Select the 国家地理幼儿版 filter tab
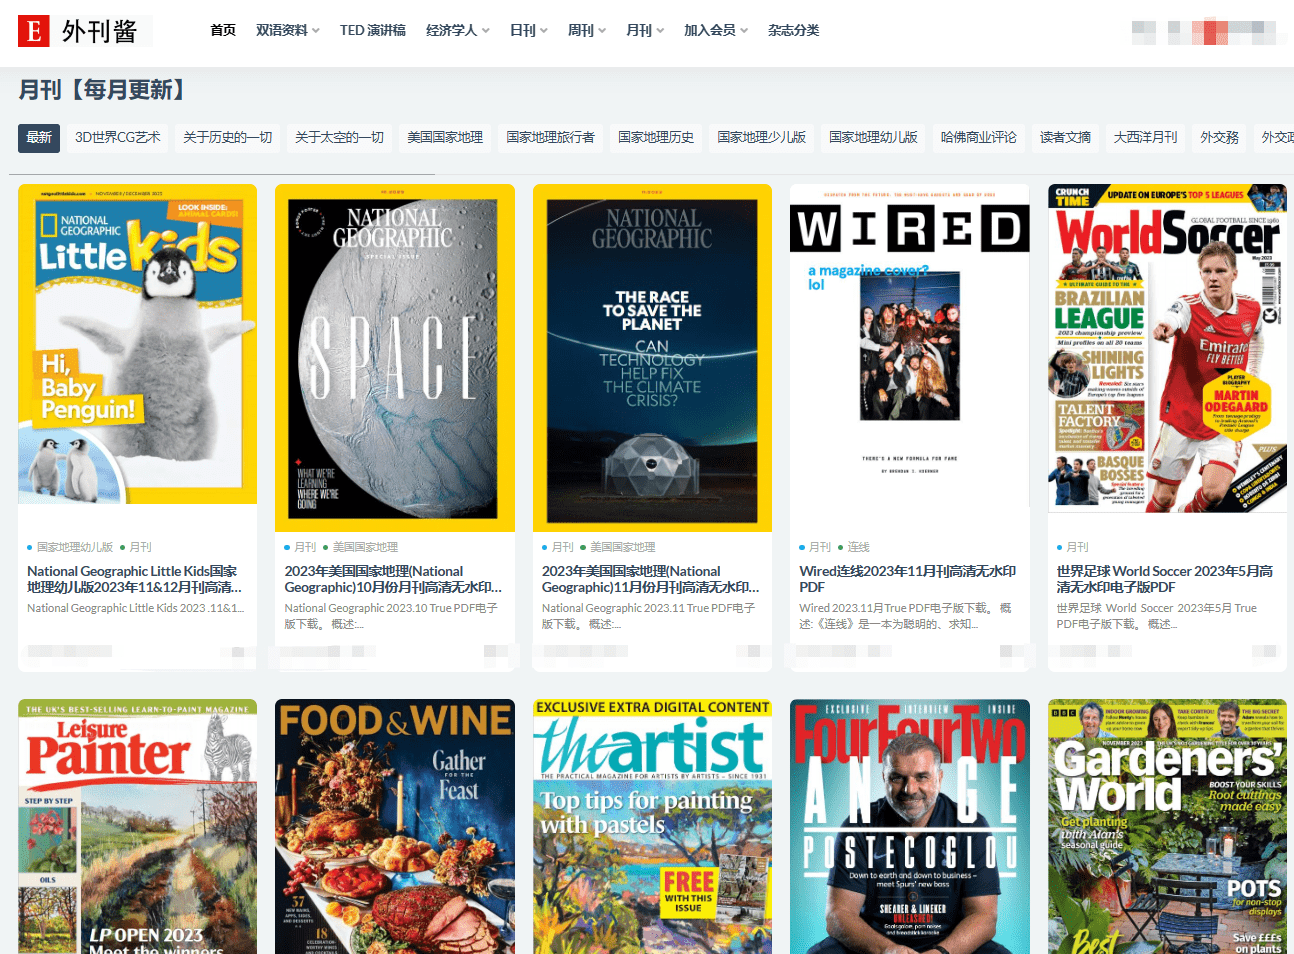 coord(874,138)
